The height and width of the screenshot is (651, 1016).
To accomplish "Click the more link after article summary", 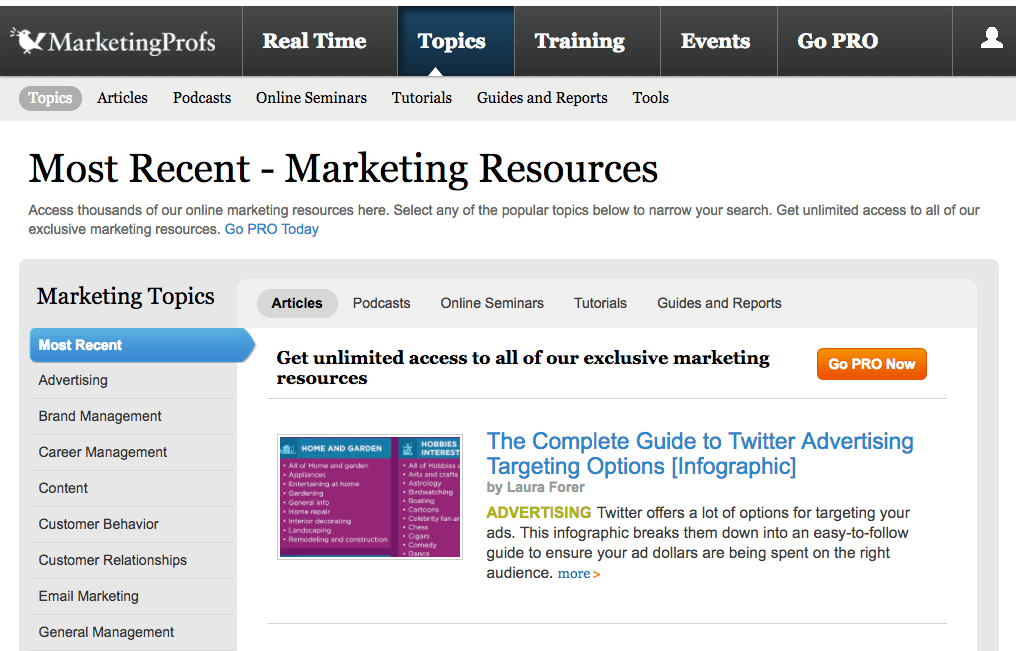I will [579, 573].
